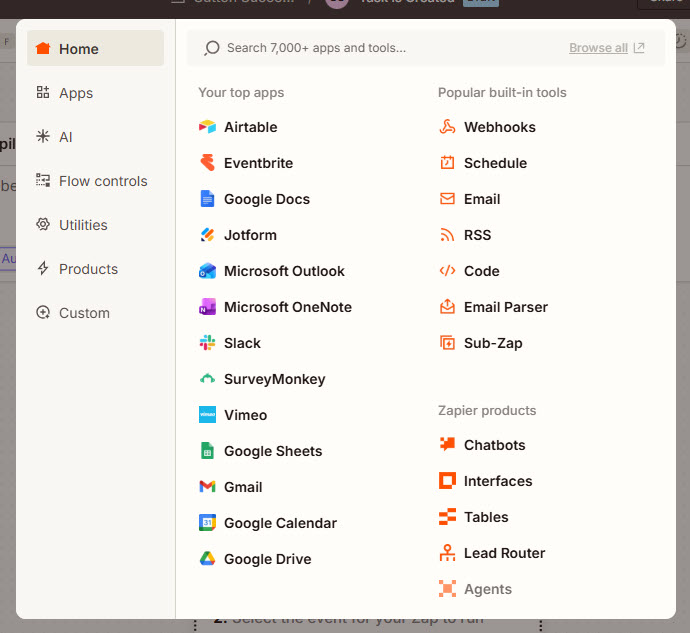Open the Products category
This screenshot has width=690, height=633.
pos(95,269)
